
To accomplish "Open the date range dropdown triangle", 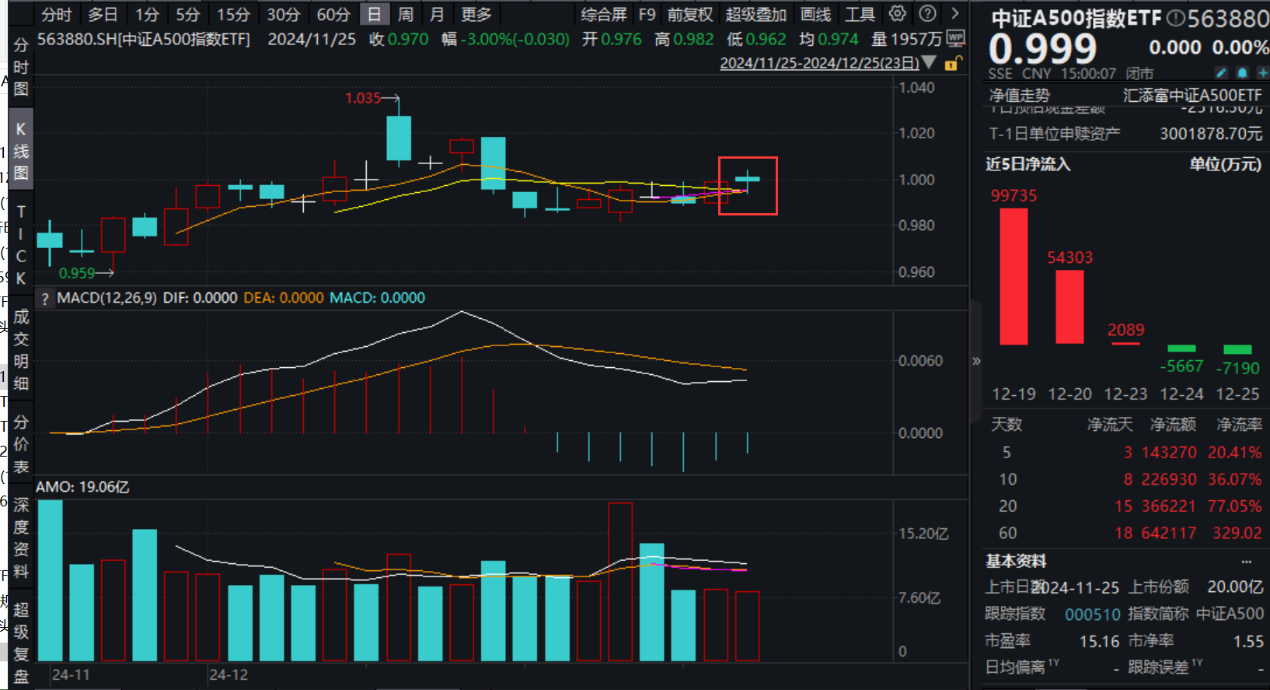I will (x=929, y=62).
